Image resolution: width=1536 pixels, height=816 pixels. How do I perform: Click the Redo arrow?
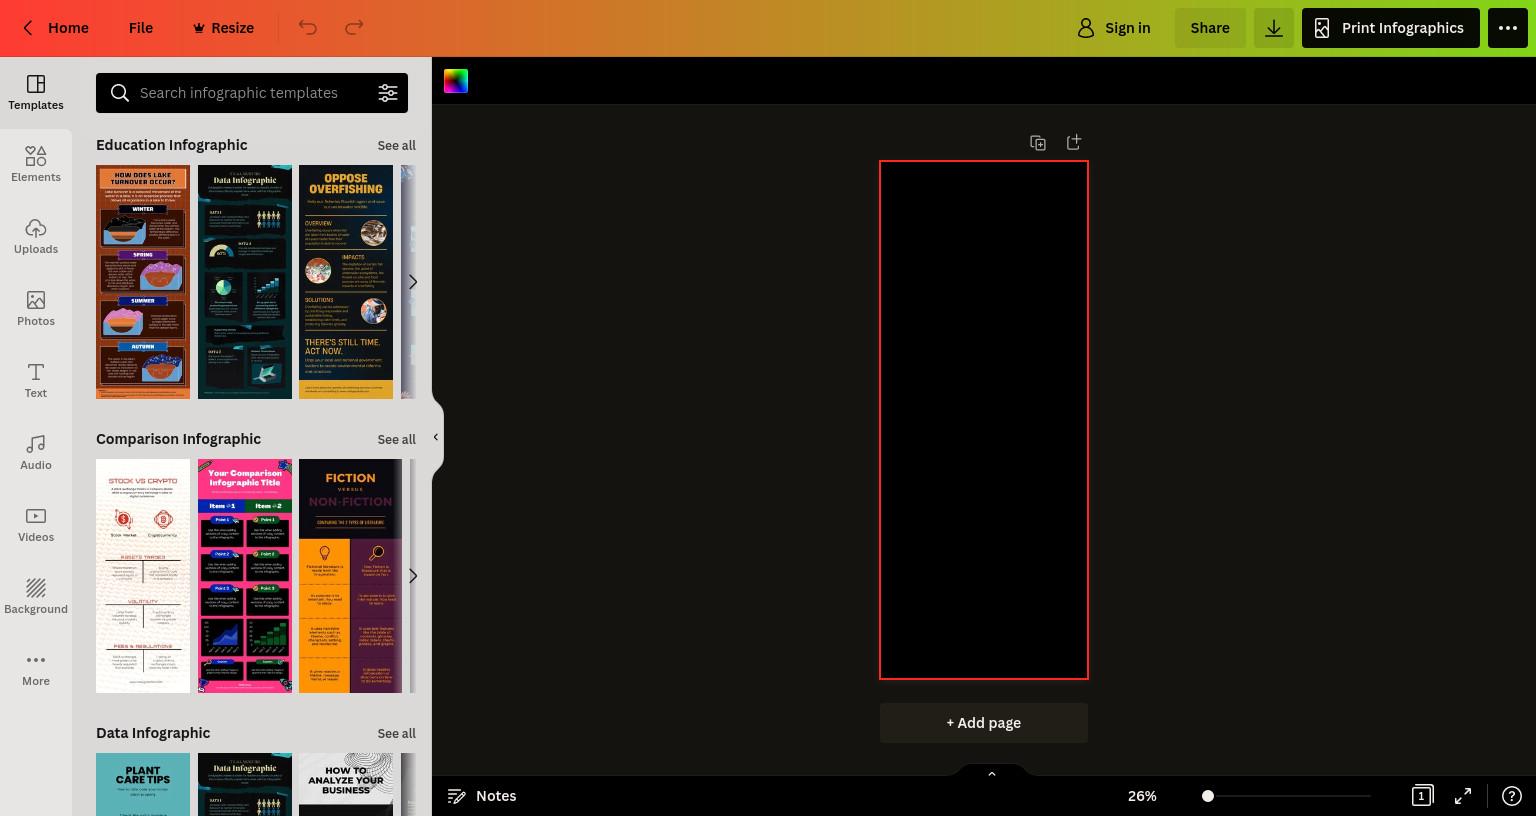(x=354, y=28)
